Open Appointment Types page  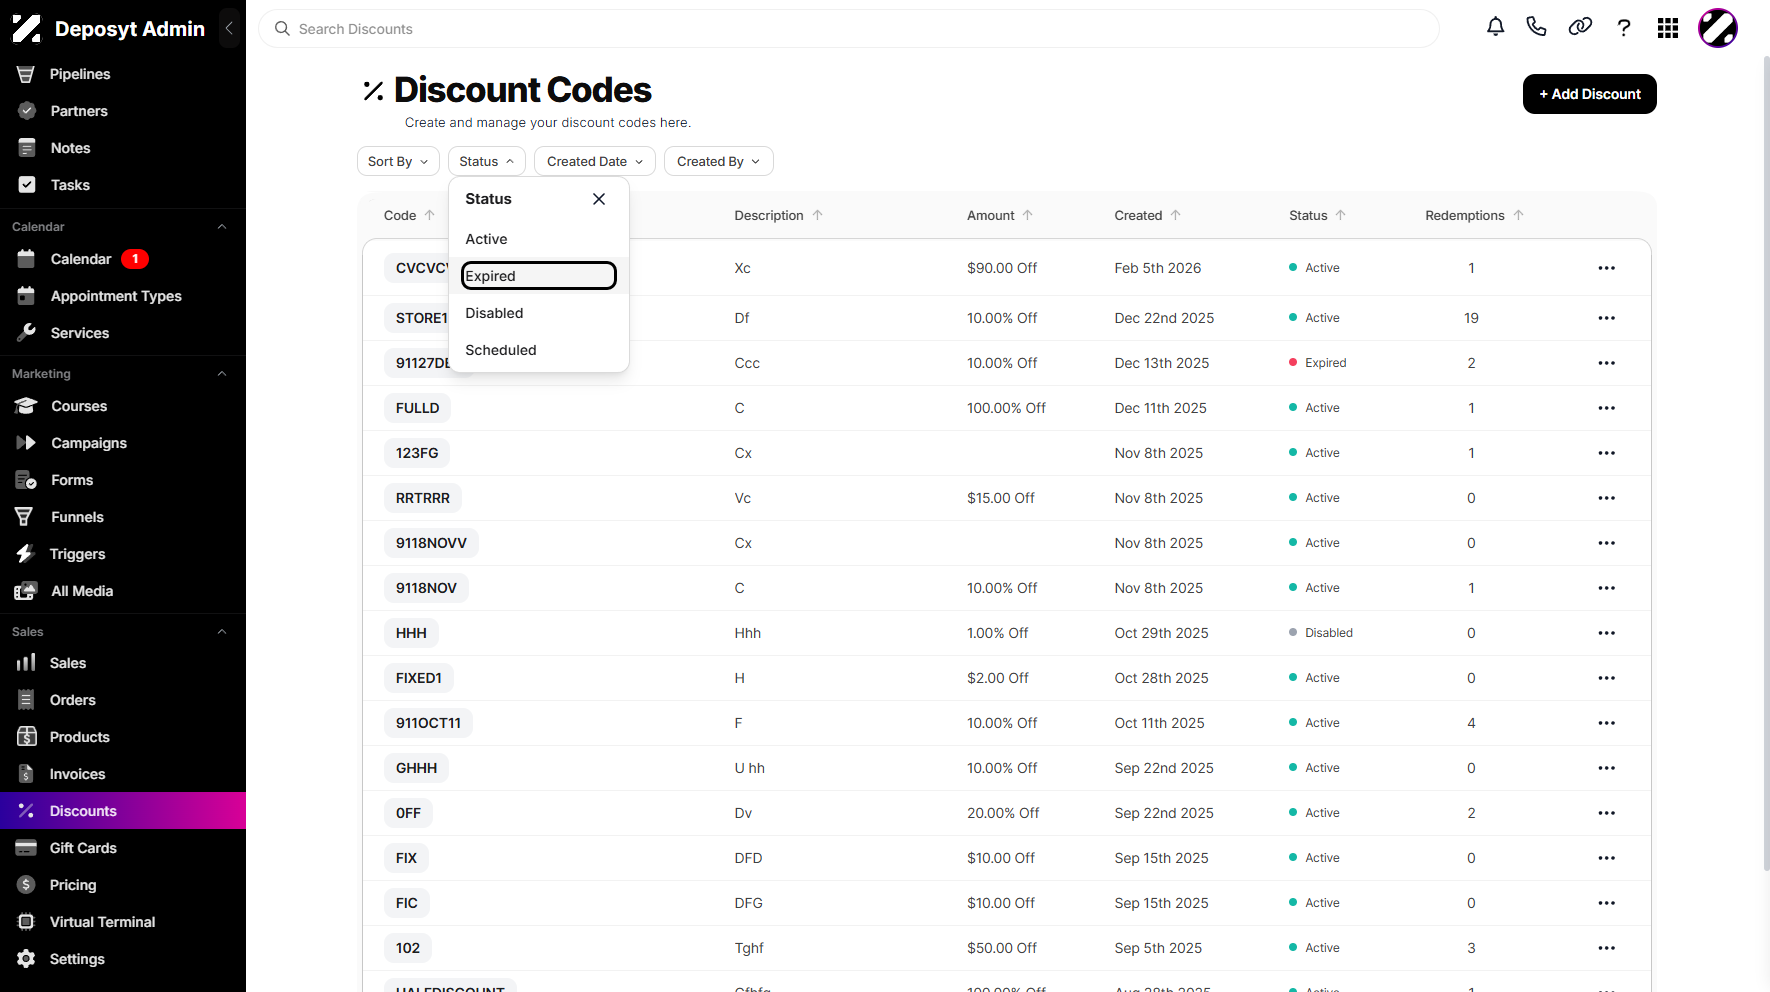click(x=116, y=296)
